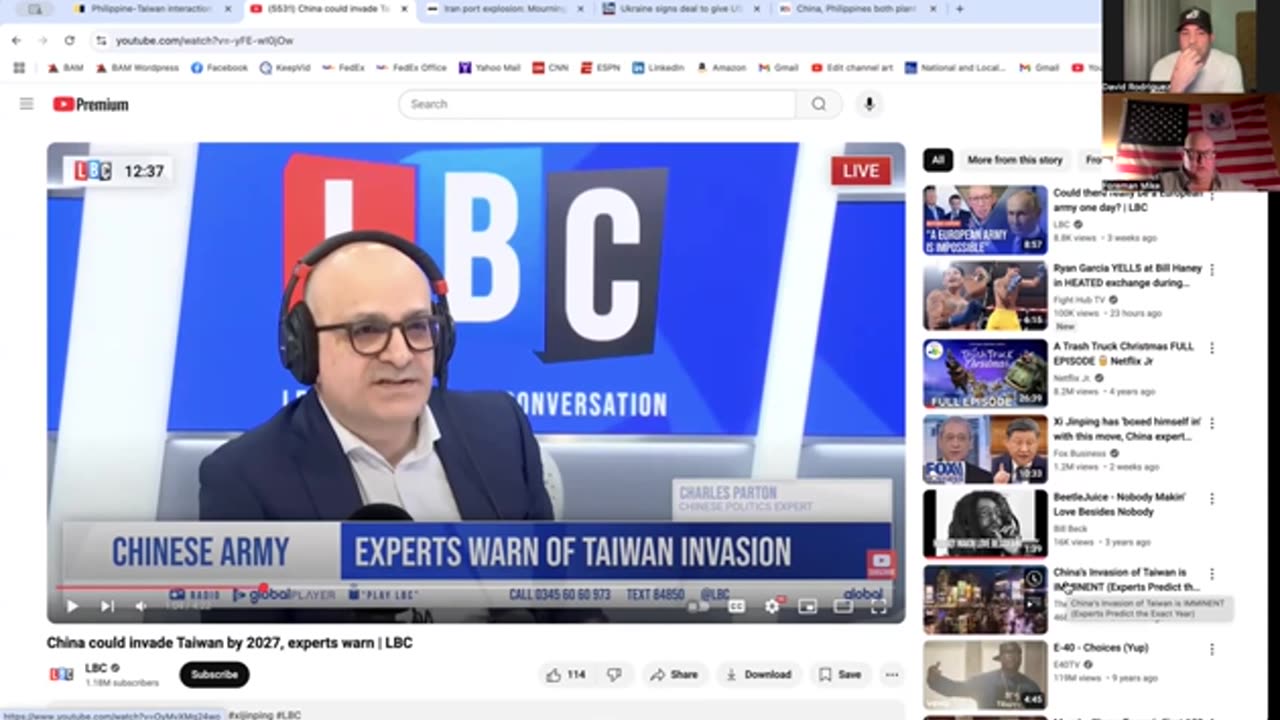Seek on the red video progress bar
This screenshot has width=1280, height=720.
click(476, 588)
